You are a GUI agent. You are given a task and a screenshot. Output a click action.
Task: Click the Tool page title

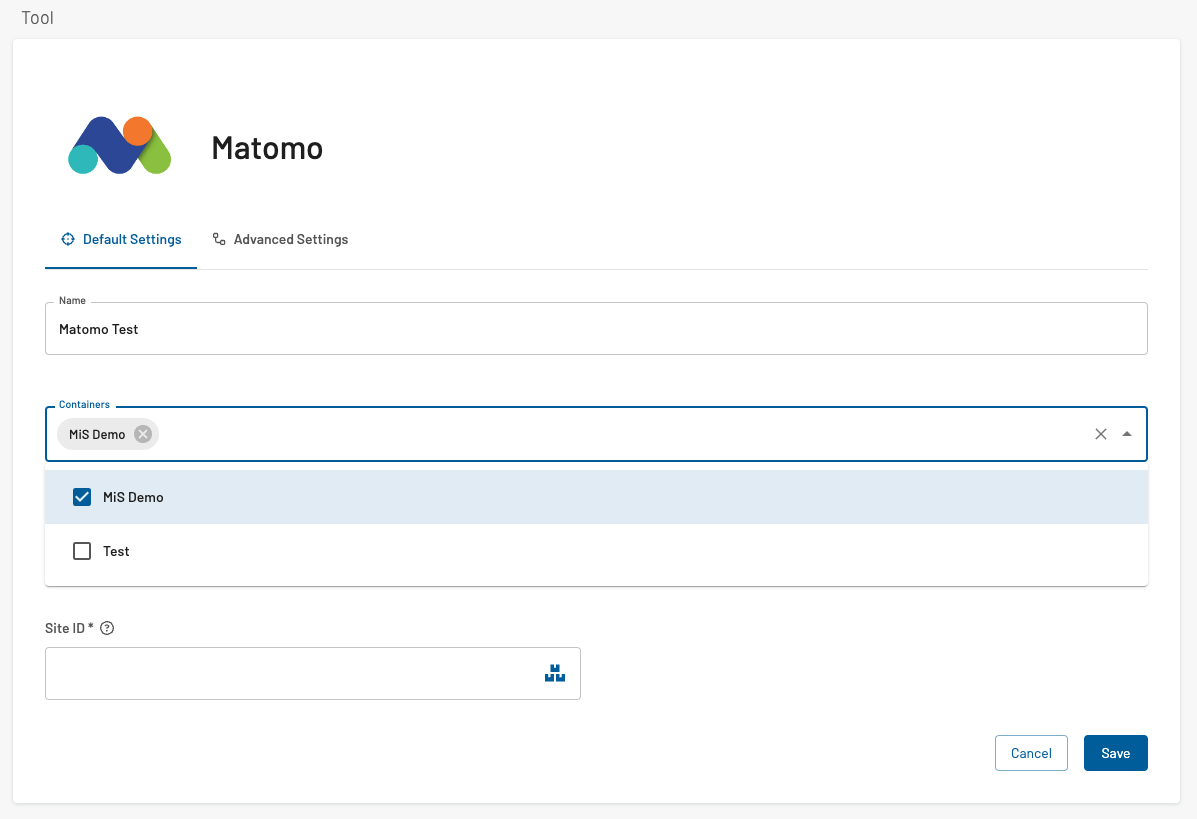point(37,18)
